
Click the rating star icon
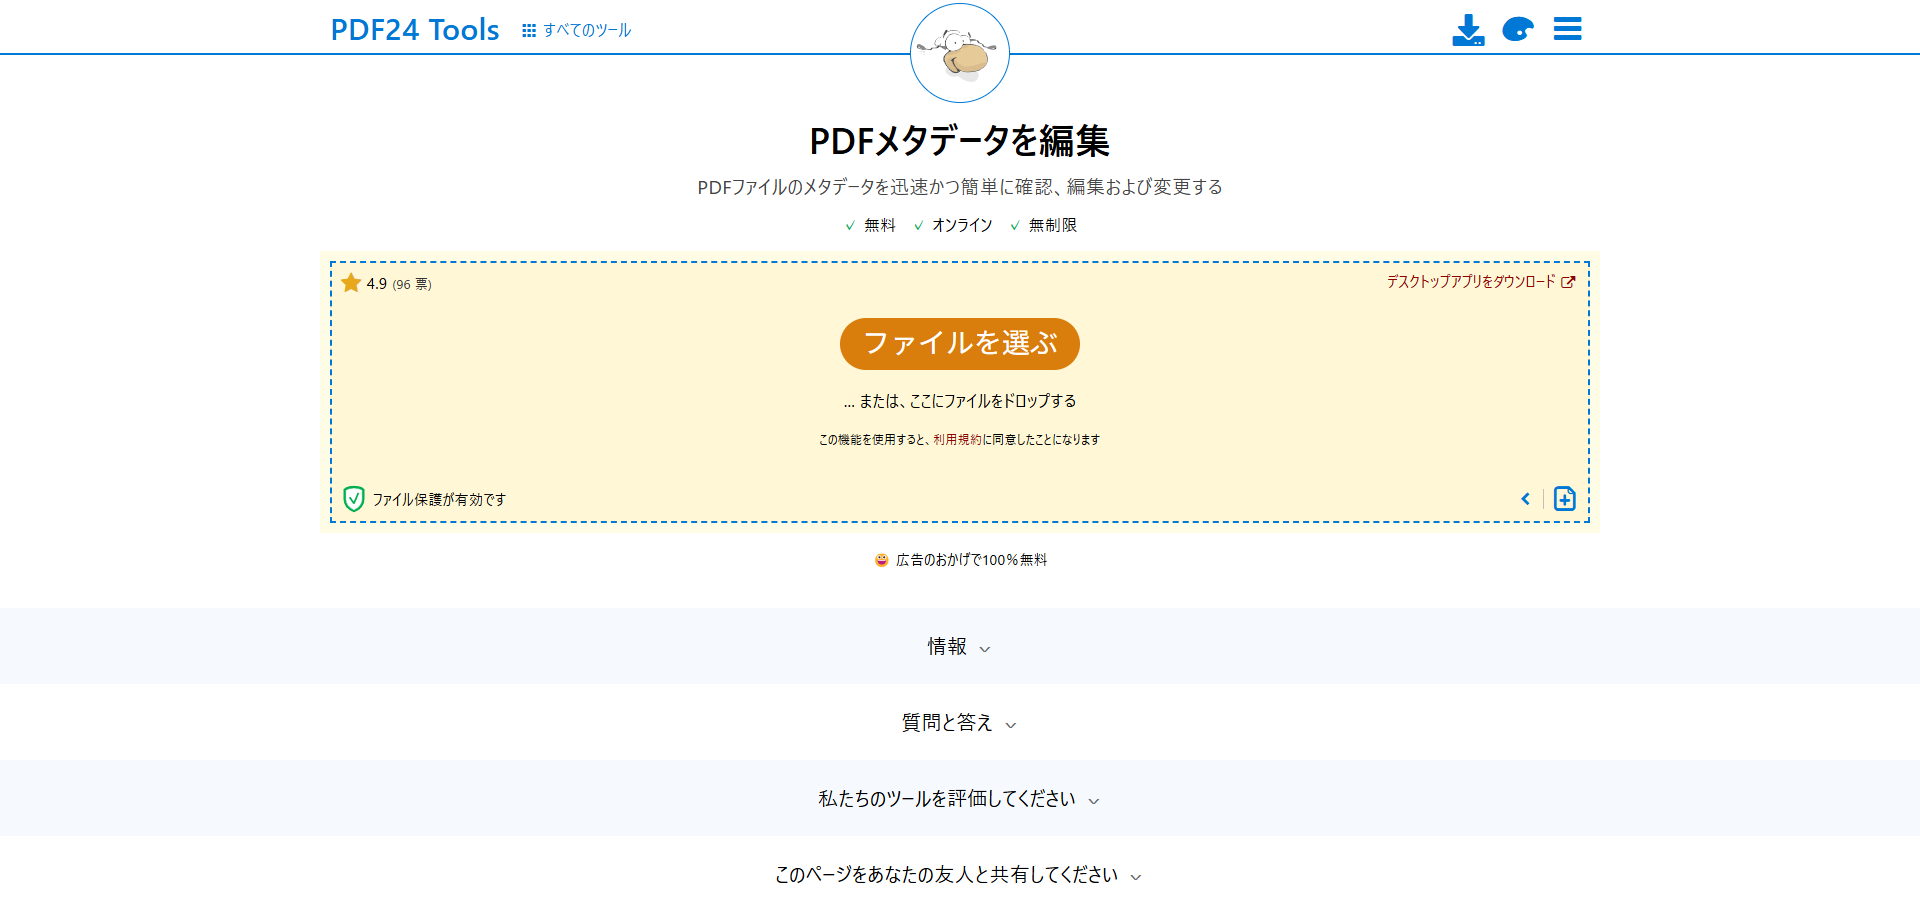[x=351, y=283]
